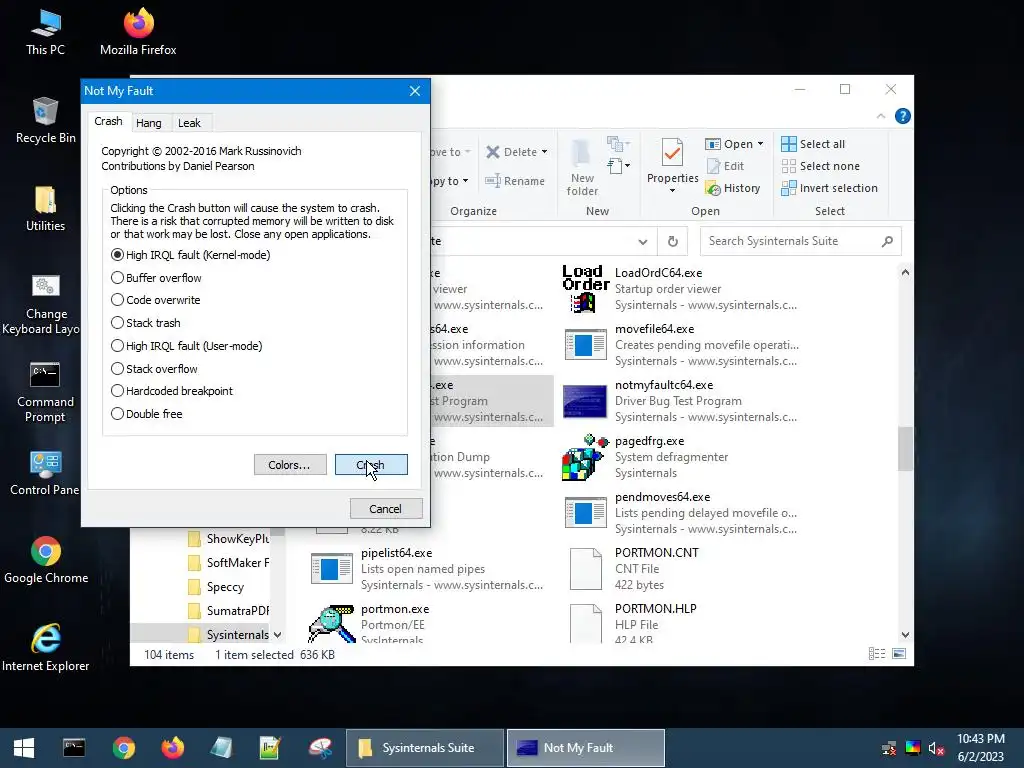Select pendmoves64.exe file
This screenshot has height=768, width=1024.
(682, 513)
